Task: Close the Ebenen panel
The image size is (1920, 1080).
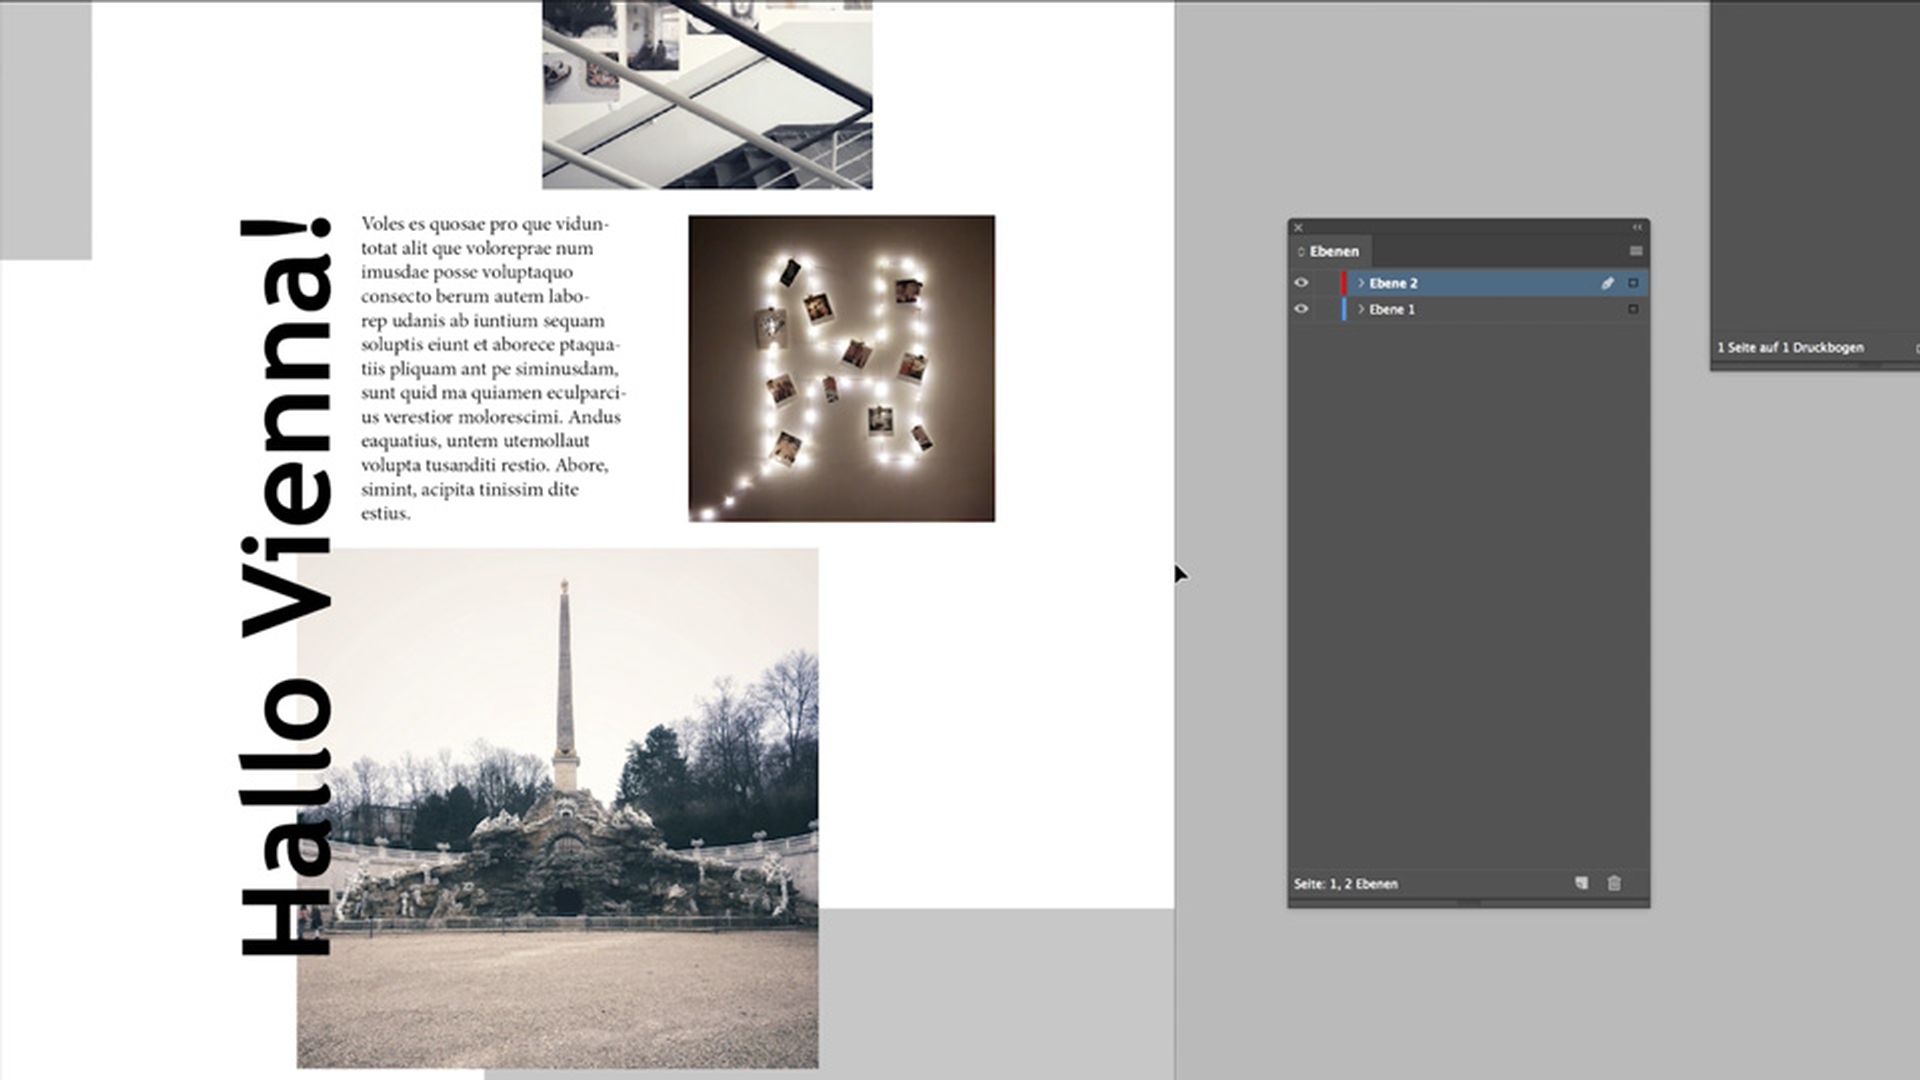Action: (1298, 227)
